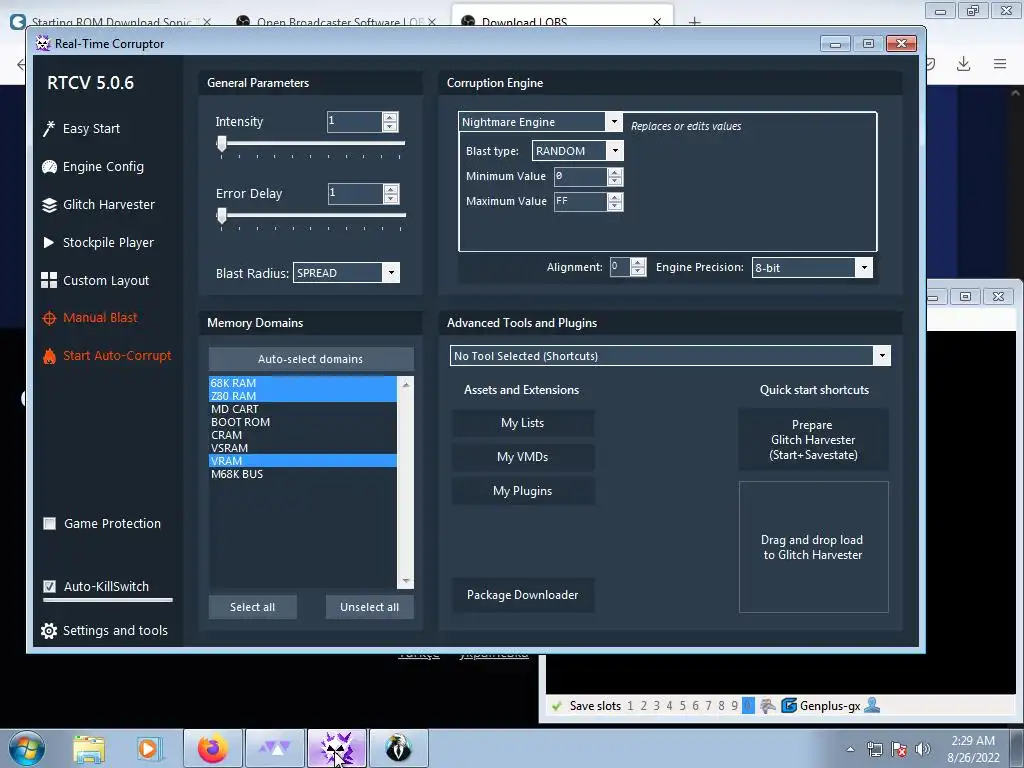Open the browser hamburger menu
1024x768 pixels.
tap(1000, 63)
